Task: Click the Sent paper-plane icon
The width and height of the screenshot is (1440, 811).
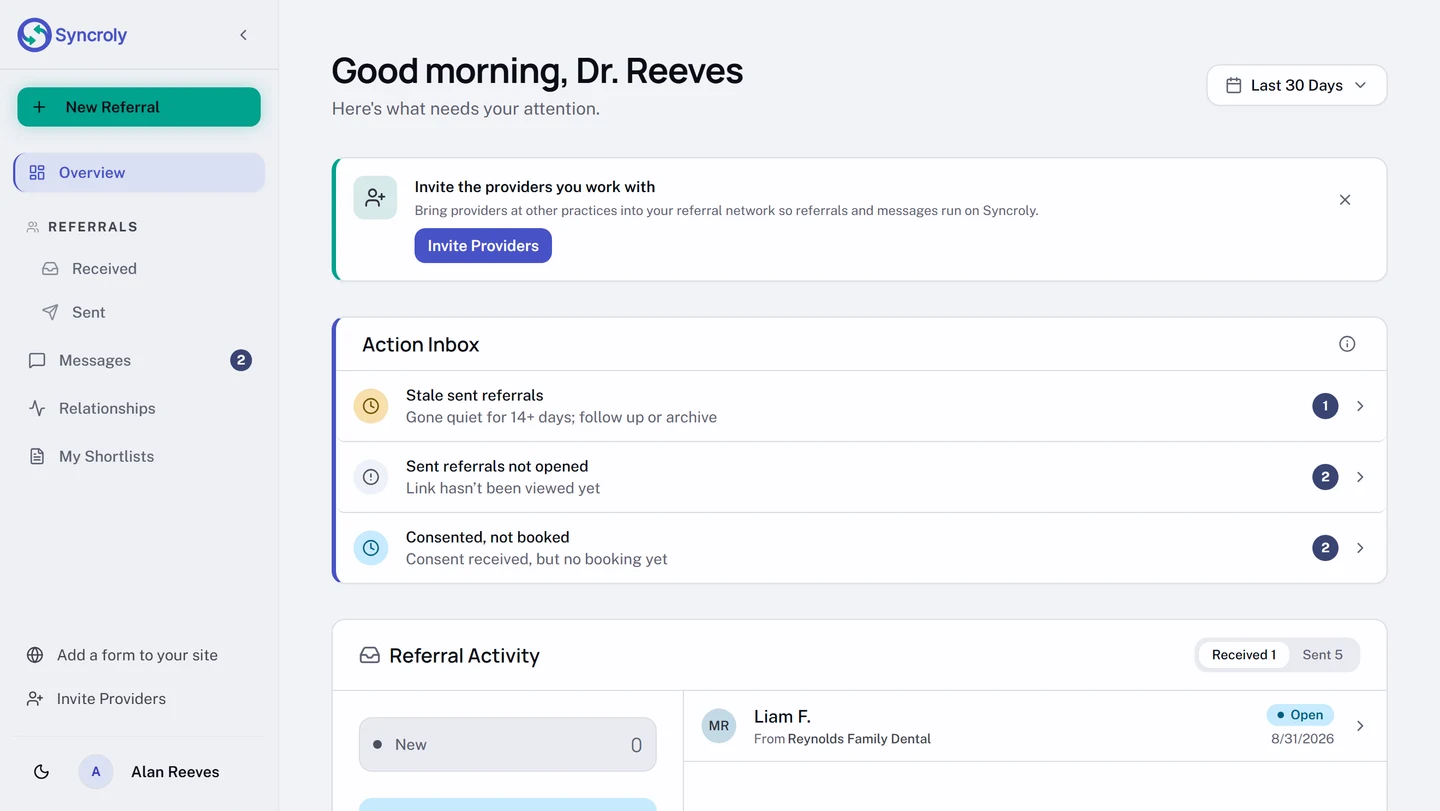Action: click(x=50, y=312)
